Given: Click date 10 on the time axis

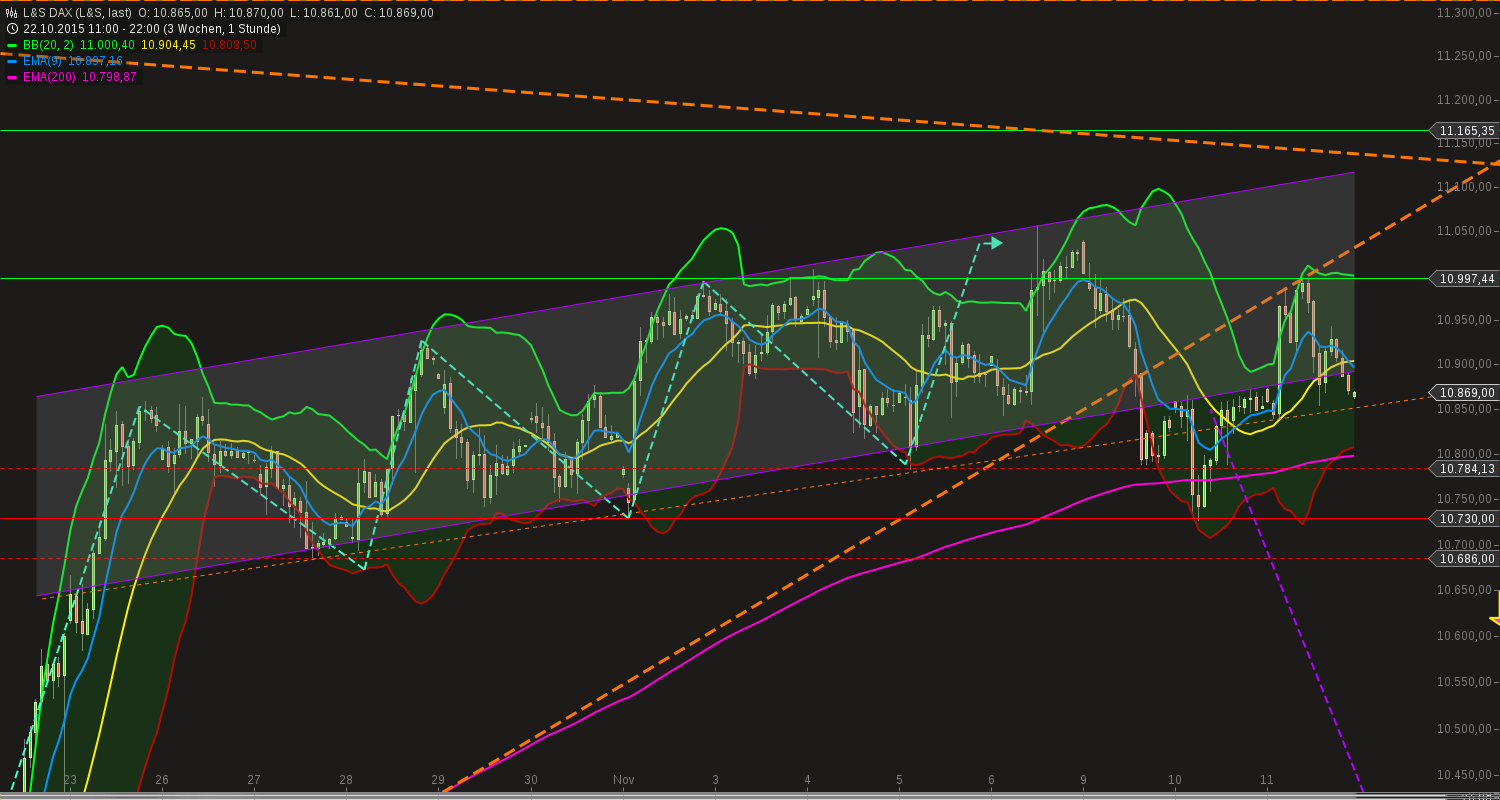Looking at the screenshot, I should point(1175,780).
